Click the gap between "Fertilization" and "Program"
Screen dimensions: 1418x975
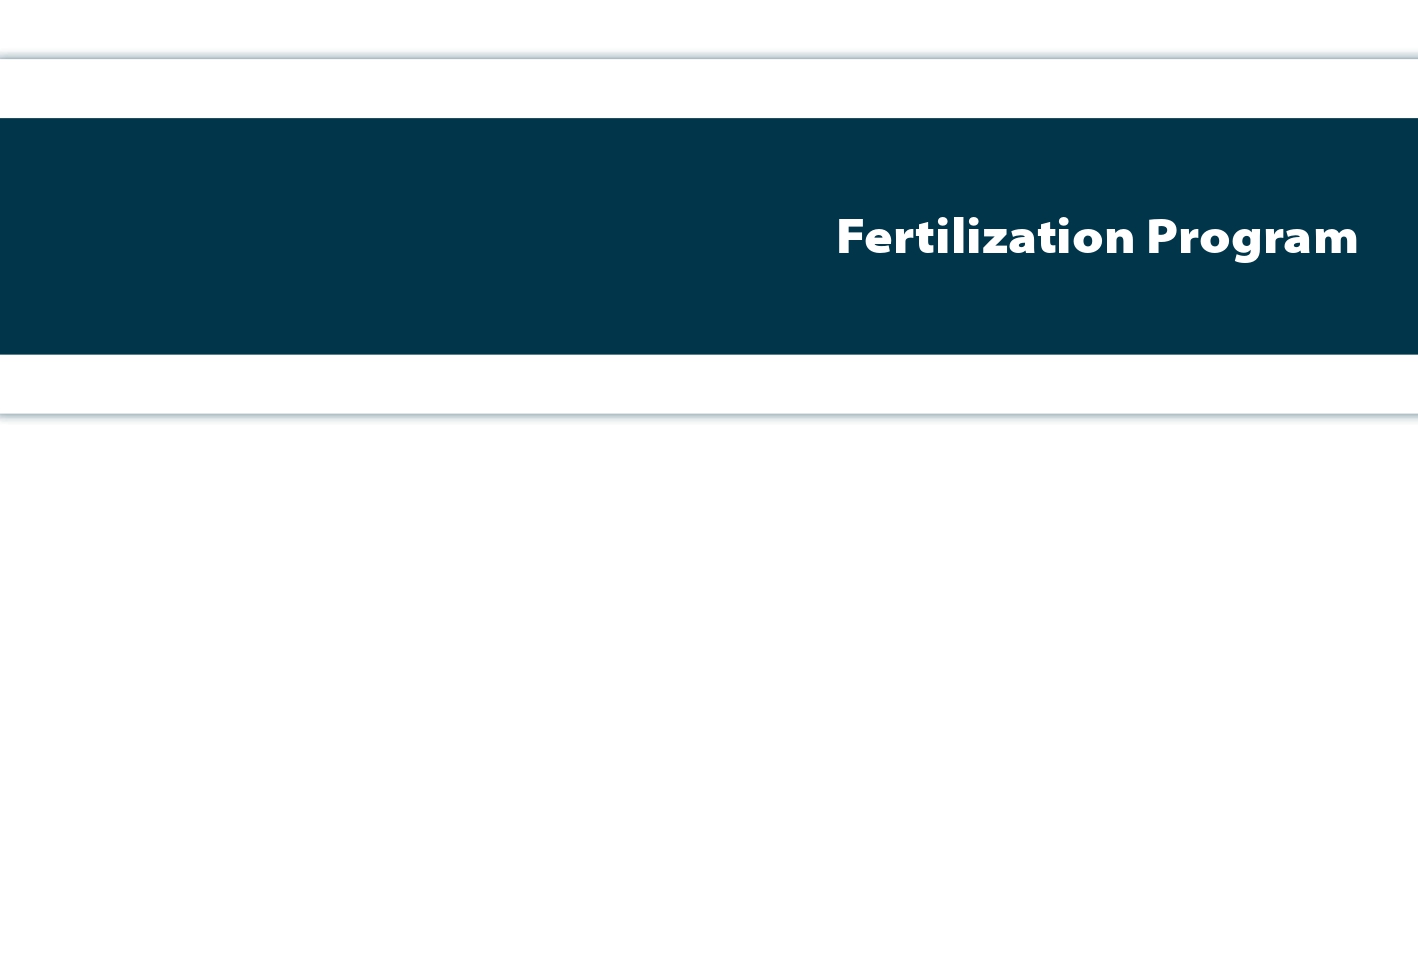pos(1141,238)
